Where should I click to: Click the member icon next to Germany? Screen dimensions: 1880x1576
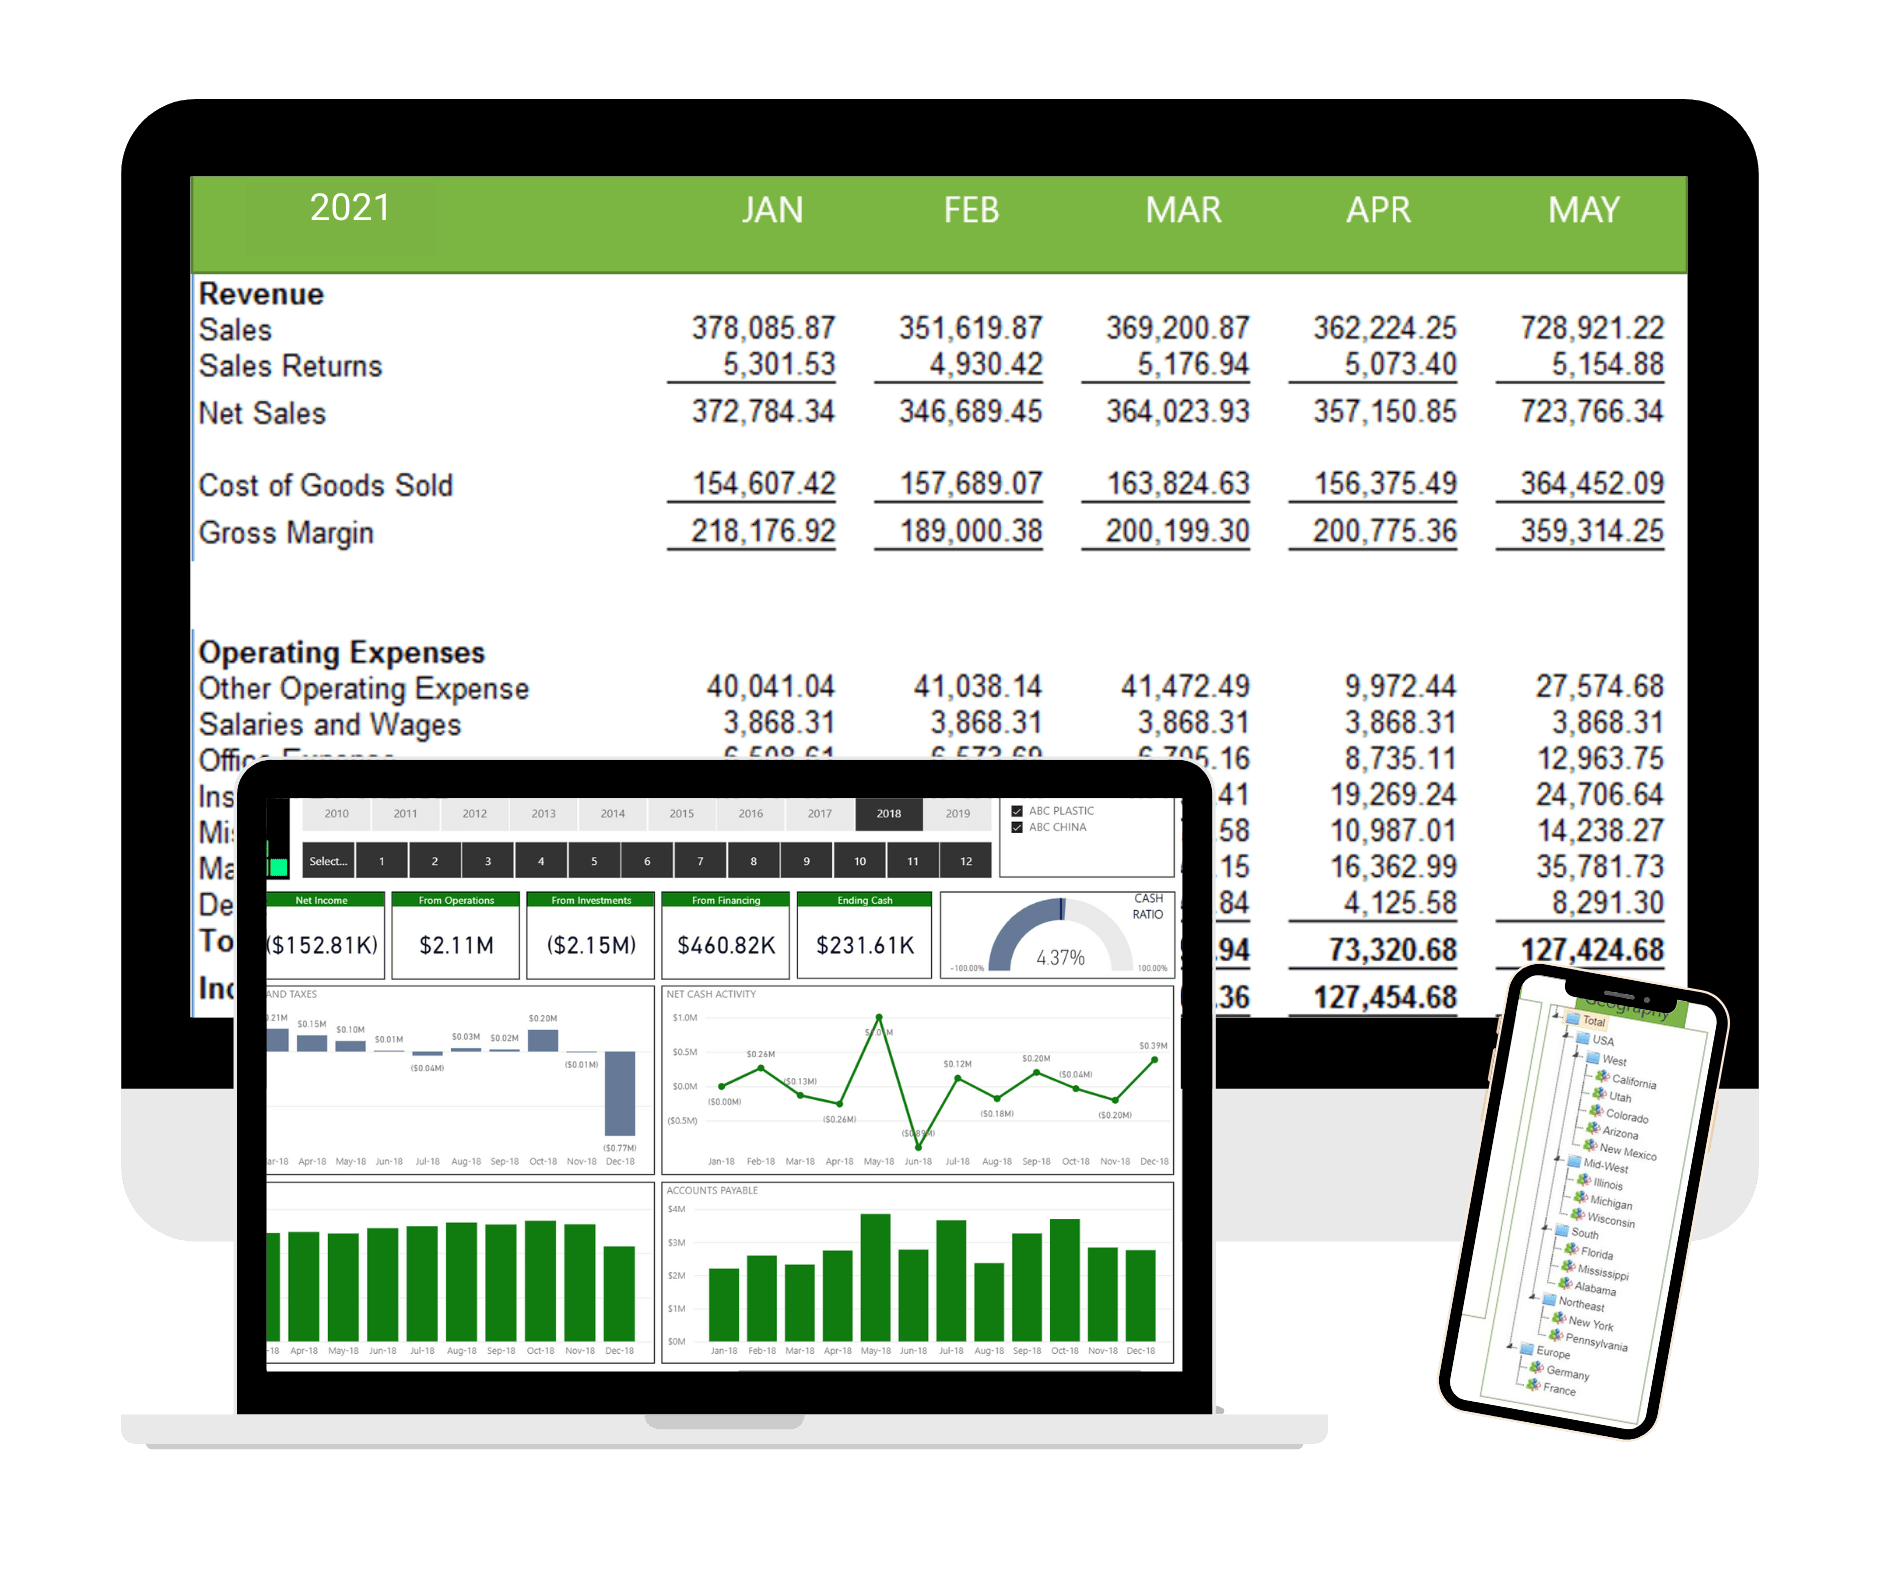point(1536,1367)
